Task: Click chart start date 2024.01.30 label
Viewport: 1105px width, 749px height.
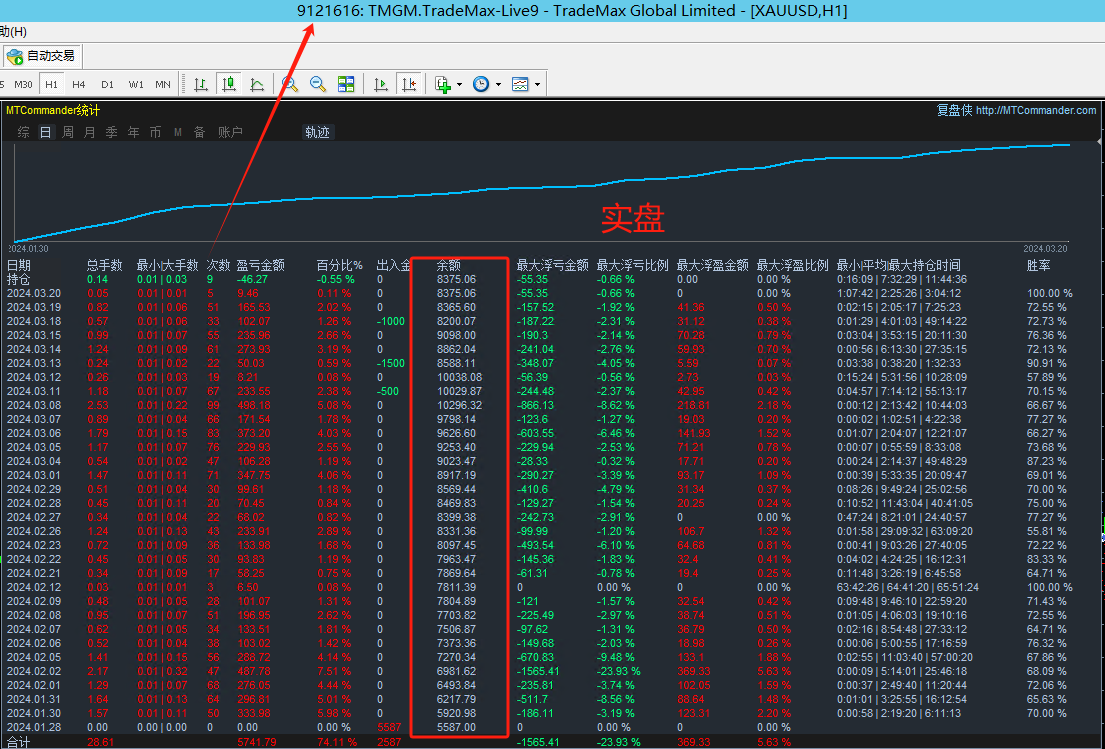Action: coord(28,249)
